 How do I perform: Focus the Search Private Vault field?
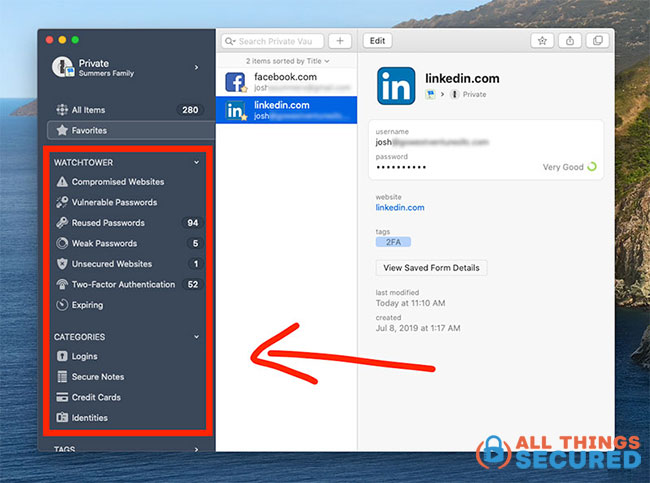pos(273,41)
